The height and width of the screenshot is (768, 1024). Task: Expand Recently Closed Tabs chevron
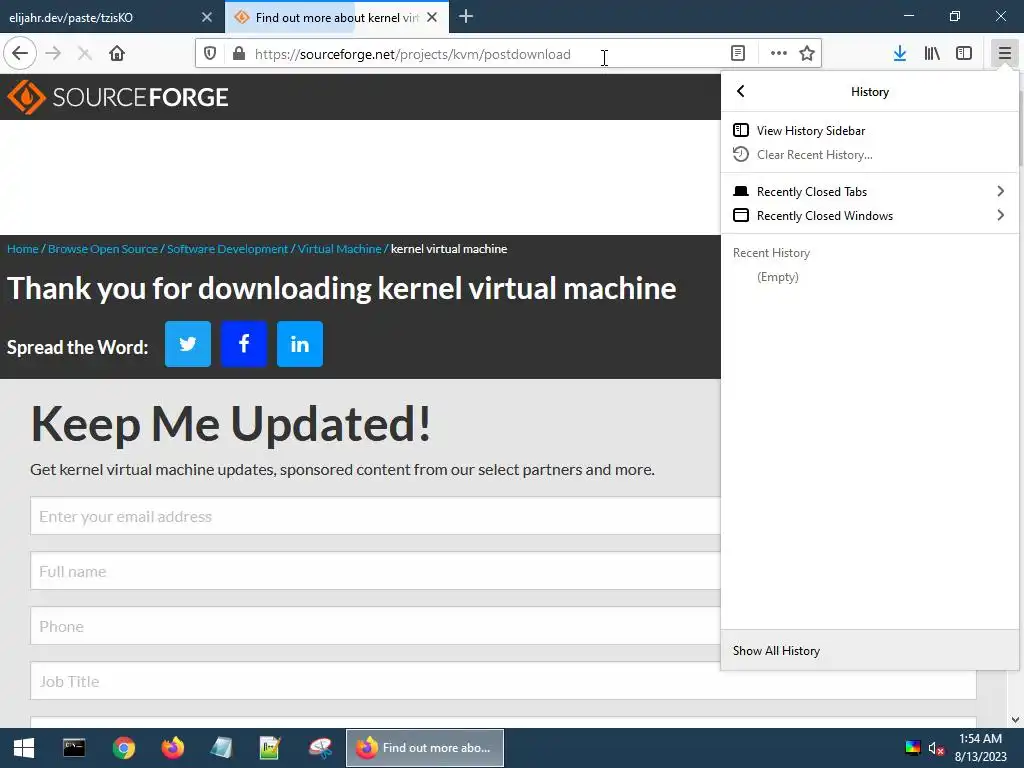1000,191
